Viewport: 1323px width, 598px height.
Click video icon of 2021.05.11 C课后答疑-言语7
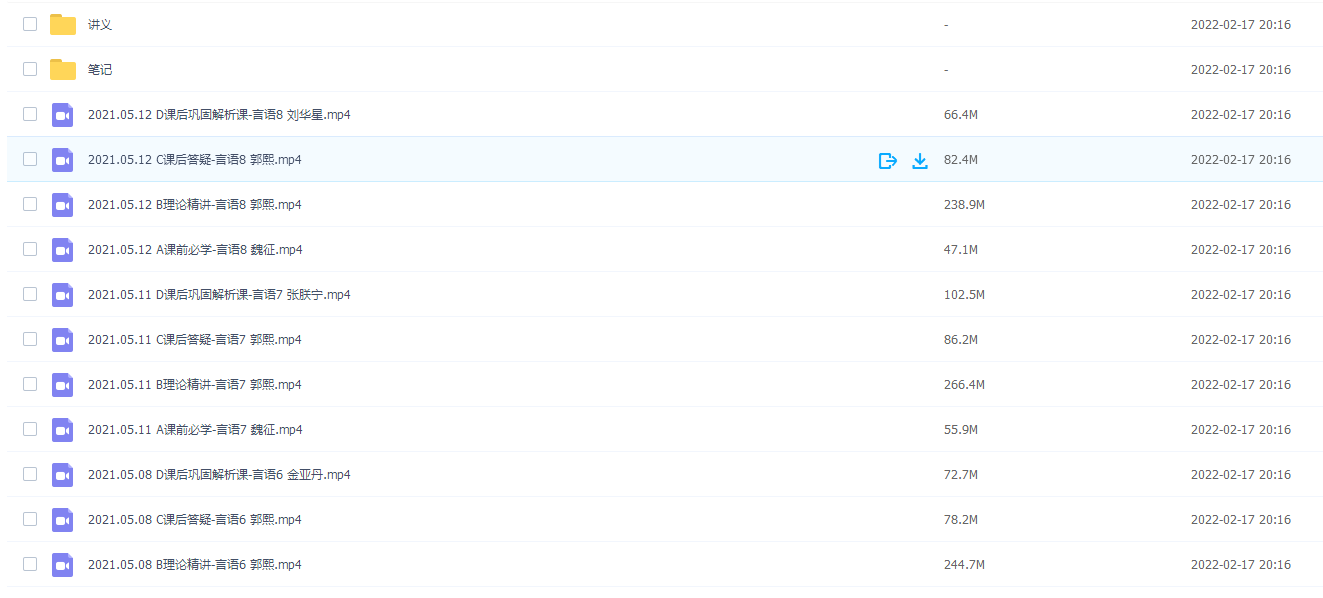(x=63, y=340)
